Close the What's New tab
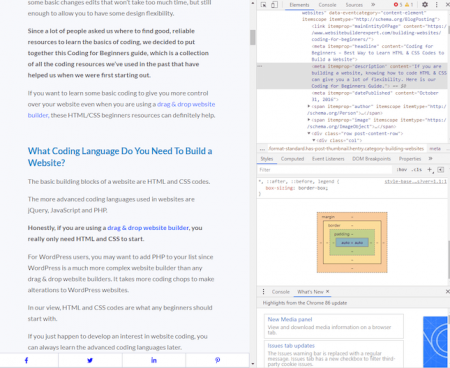Screen dimensions: 450x368 (x=327, y=291)
